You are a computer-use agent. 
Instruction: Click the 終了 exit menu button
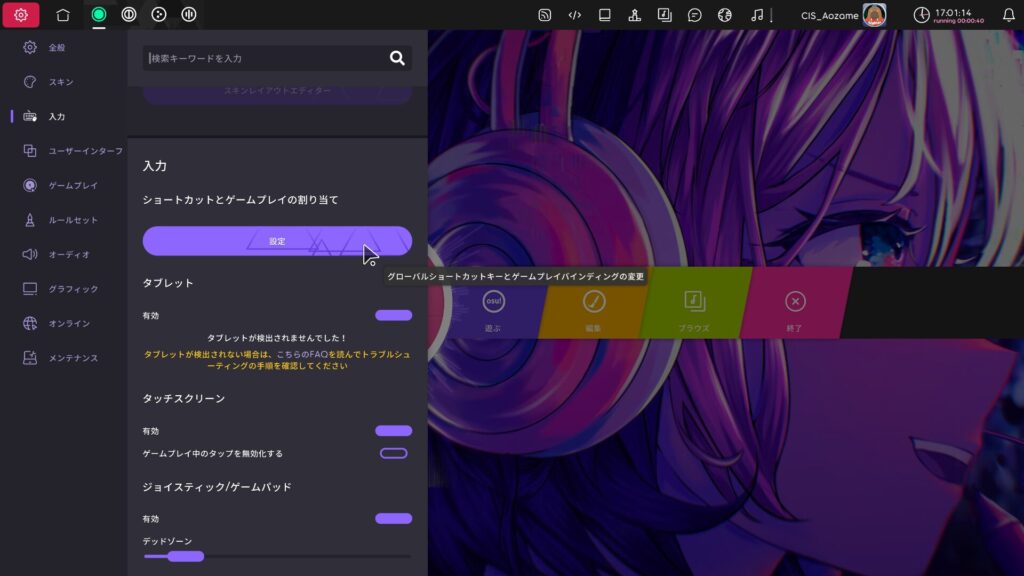click(x=795, y=303)
